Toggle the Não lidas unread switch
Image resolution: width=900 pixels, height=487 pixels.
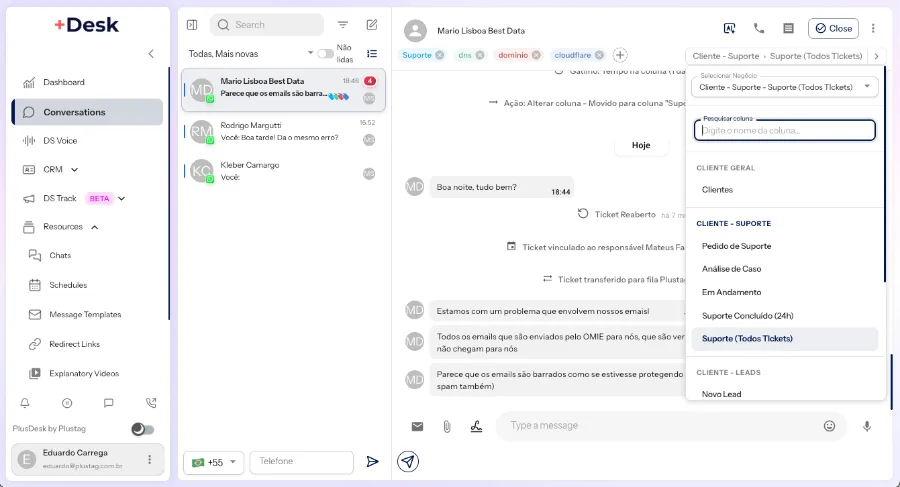point(325,53)
